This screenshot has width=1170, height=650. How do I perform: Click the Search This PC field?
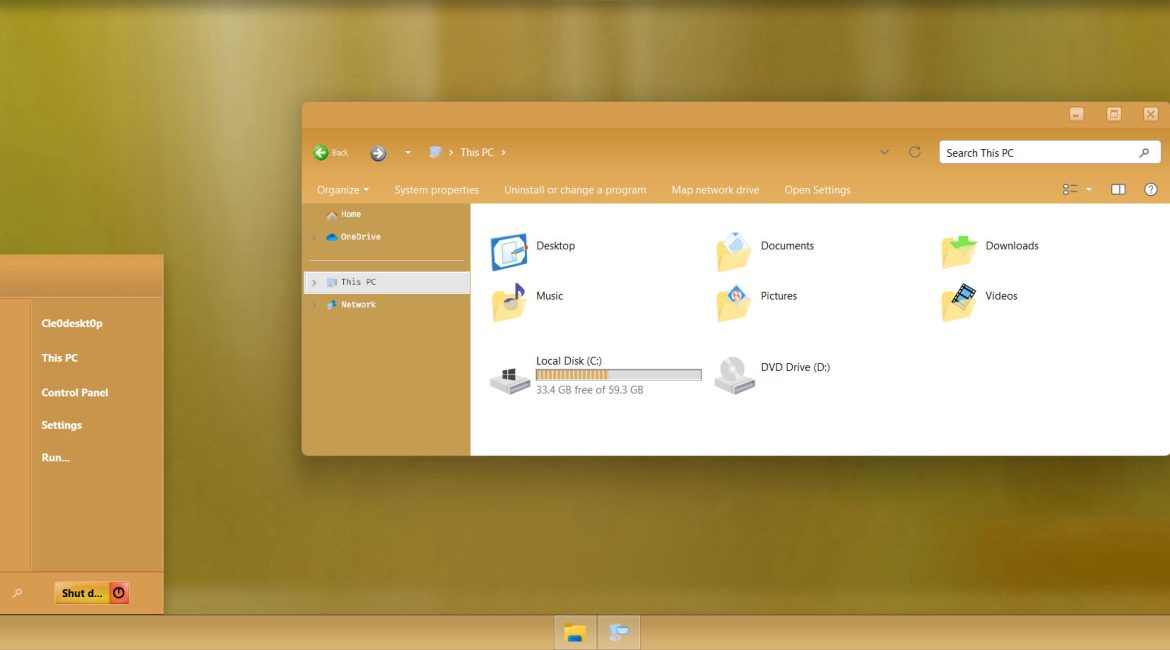[x=1038, y=153]
